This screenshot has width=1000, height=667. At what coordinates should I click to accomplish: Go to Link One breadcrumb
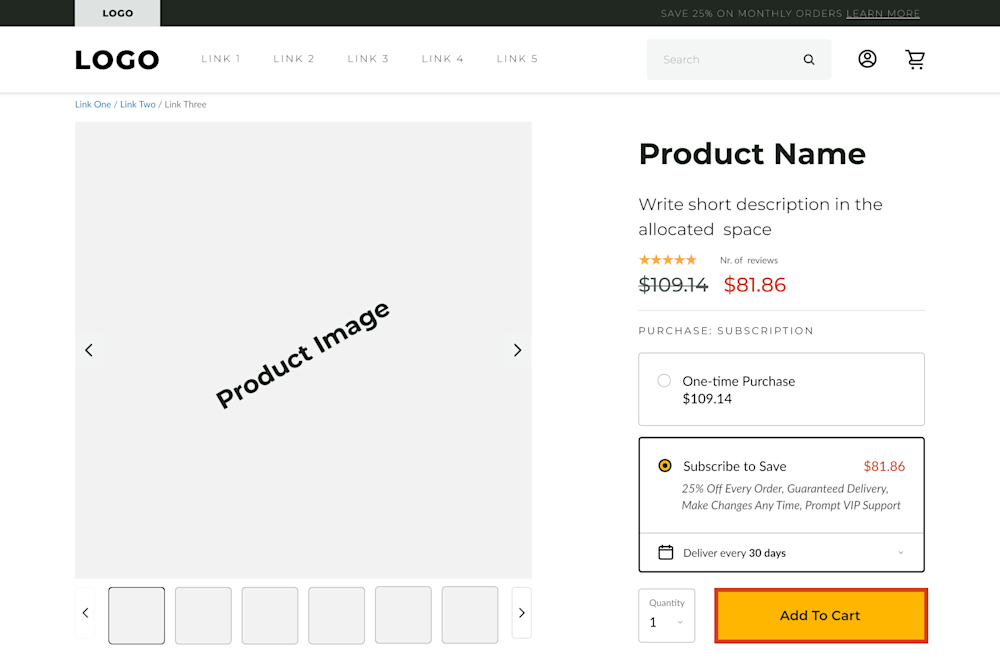pyautogui.click(x=93, y=104)
